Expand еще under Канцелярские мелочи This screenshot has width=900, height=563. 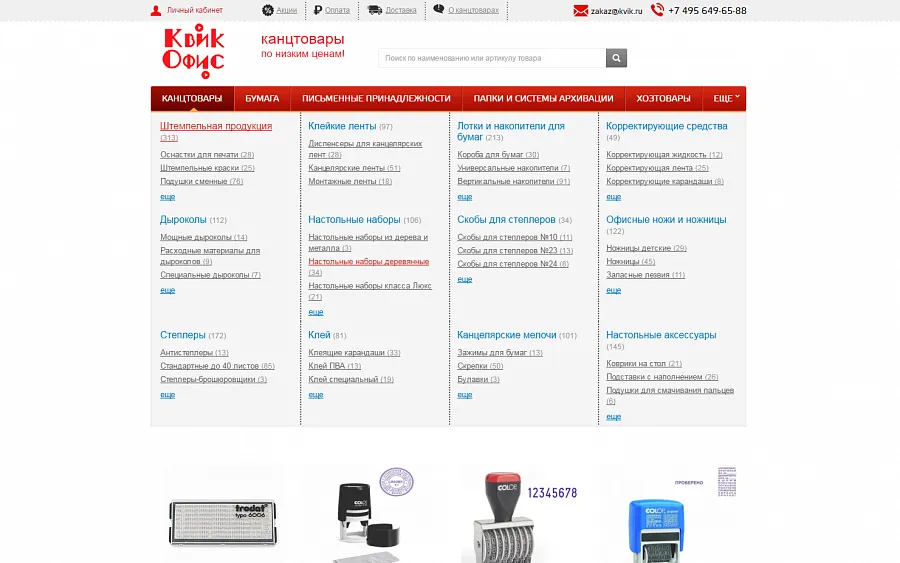(465, 395)
